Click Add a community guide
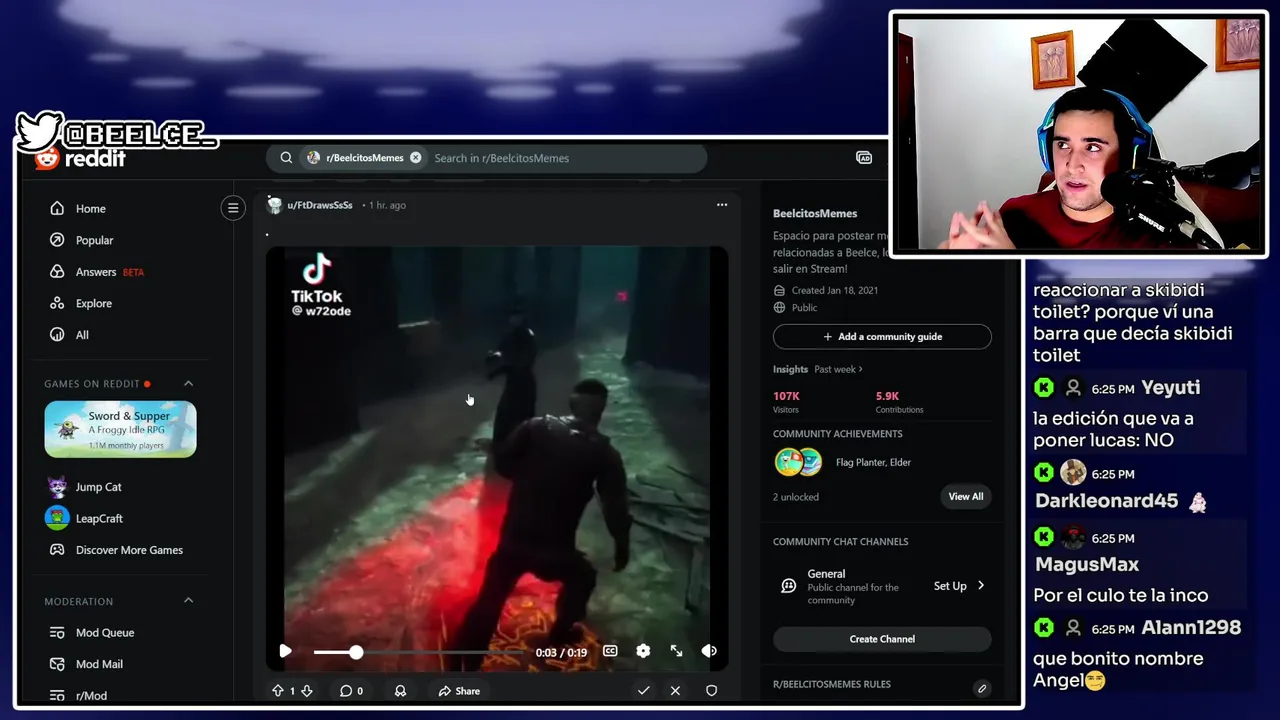The image size is (1280, 720). 882,337
